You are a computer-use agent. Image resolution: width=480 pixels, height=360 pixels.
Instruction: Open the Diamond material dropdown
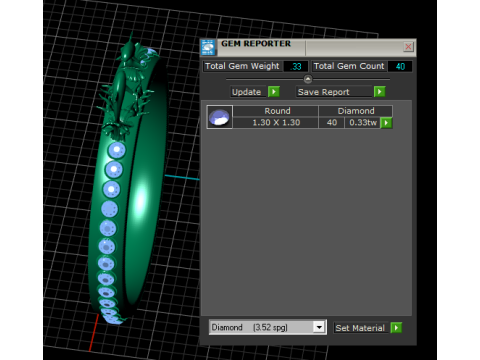tap(319, 327)
